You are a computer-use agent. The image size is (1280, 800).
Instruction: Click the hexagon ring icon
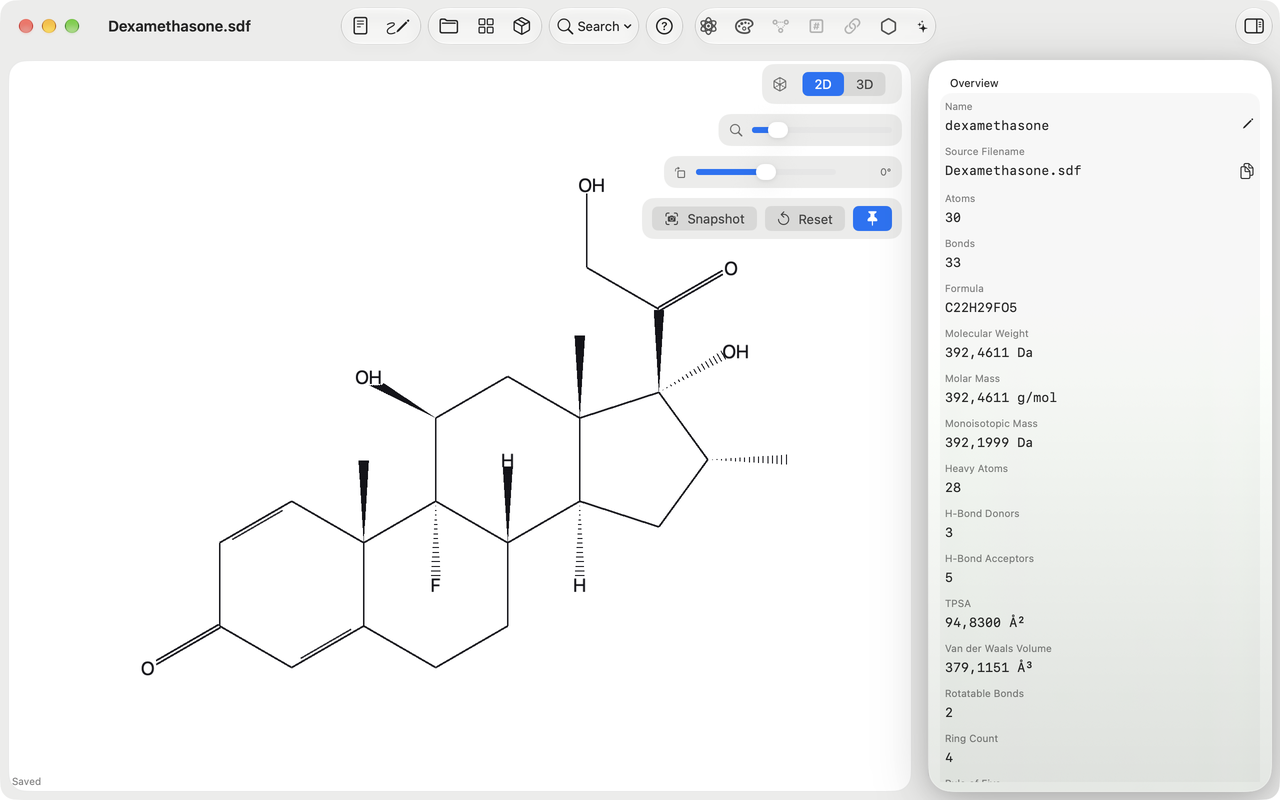point(888,26)
